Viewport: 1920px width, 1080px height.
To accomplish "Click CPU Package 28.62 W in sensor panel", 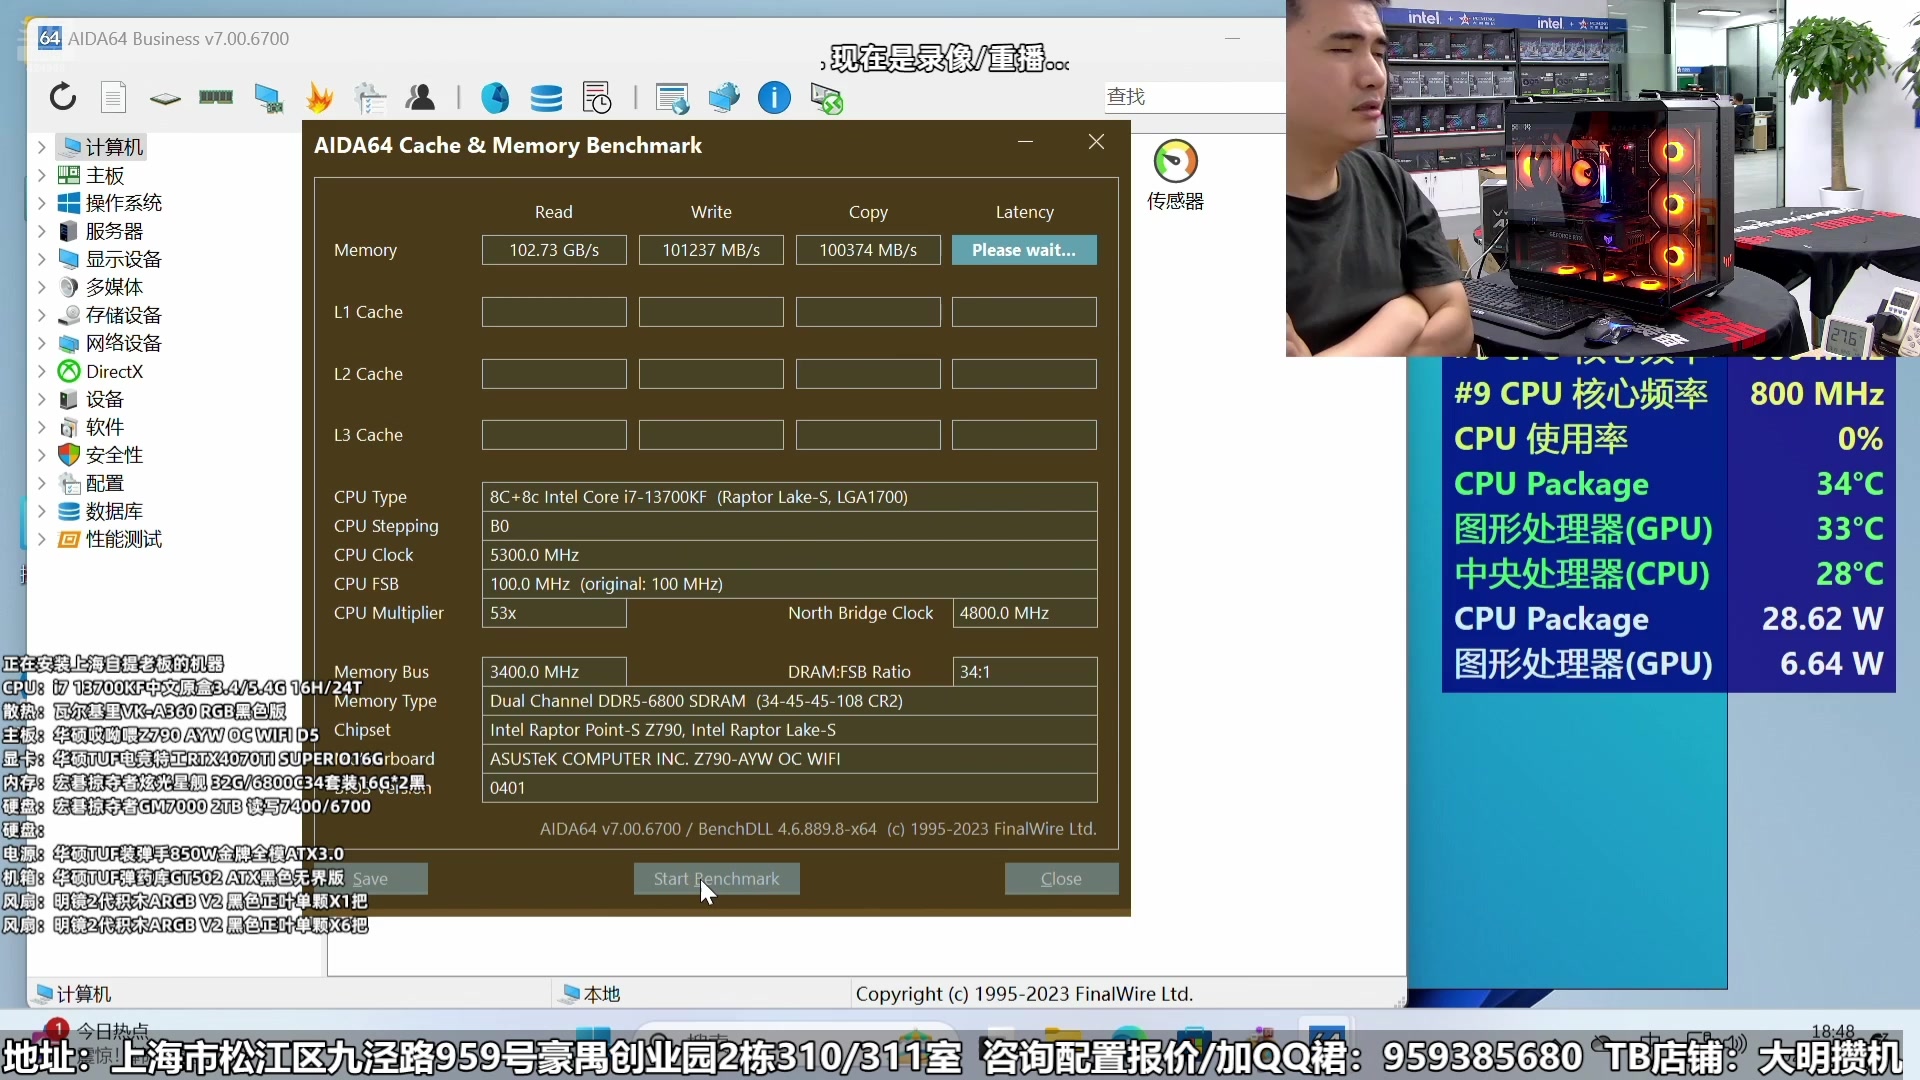I will pos(1668,619).
